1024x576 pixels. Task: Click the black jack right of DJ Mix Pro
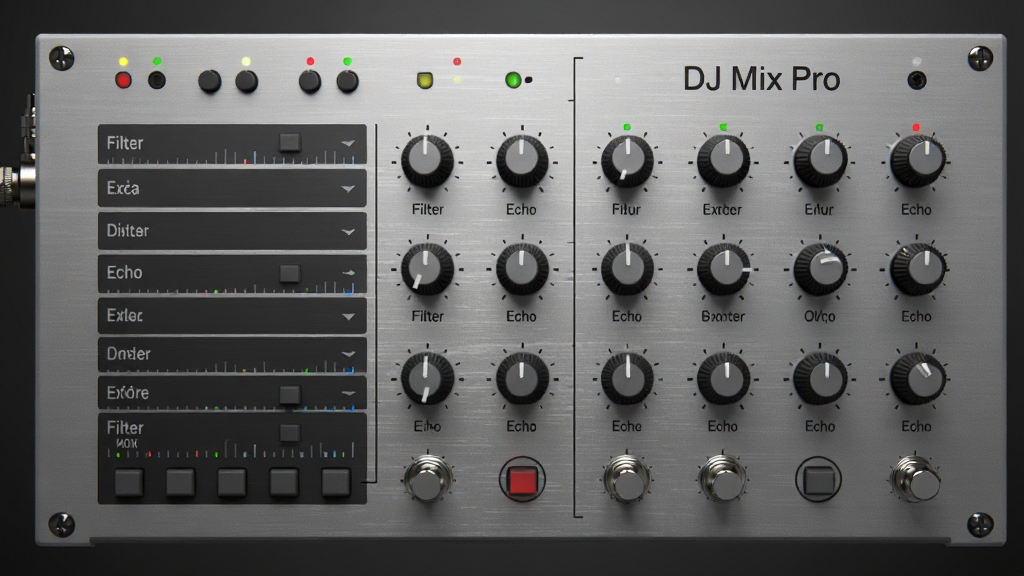coord(917,80)
